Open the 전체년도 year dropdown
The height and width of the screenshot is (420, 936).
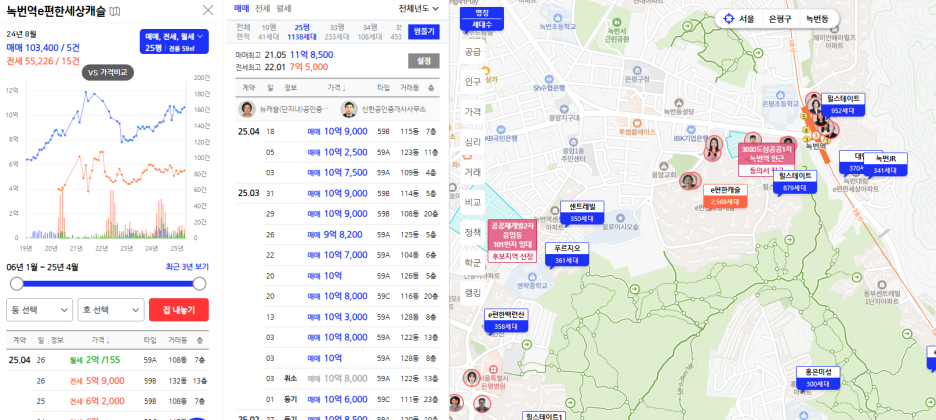418,8
